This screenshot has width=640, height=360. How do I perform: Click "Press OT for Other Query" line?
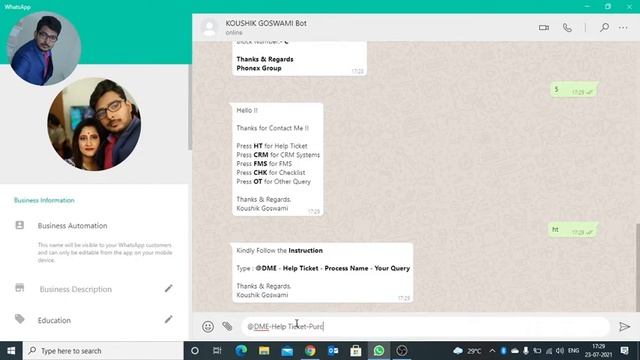click(x=273, y=182)
